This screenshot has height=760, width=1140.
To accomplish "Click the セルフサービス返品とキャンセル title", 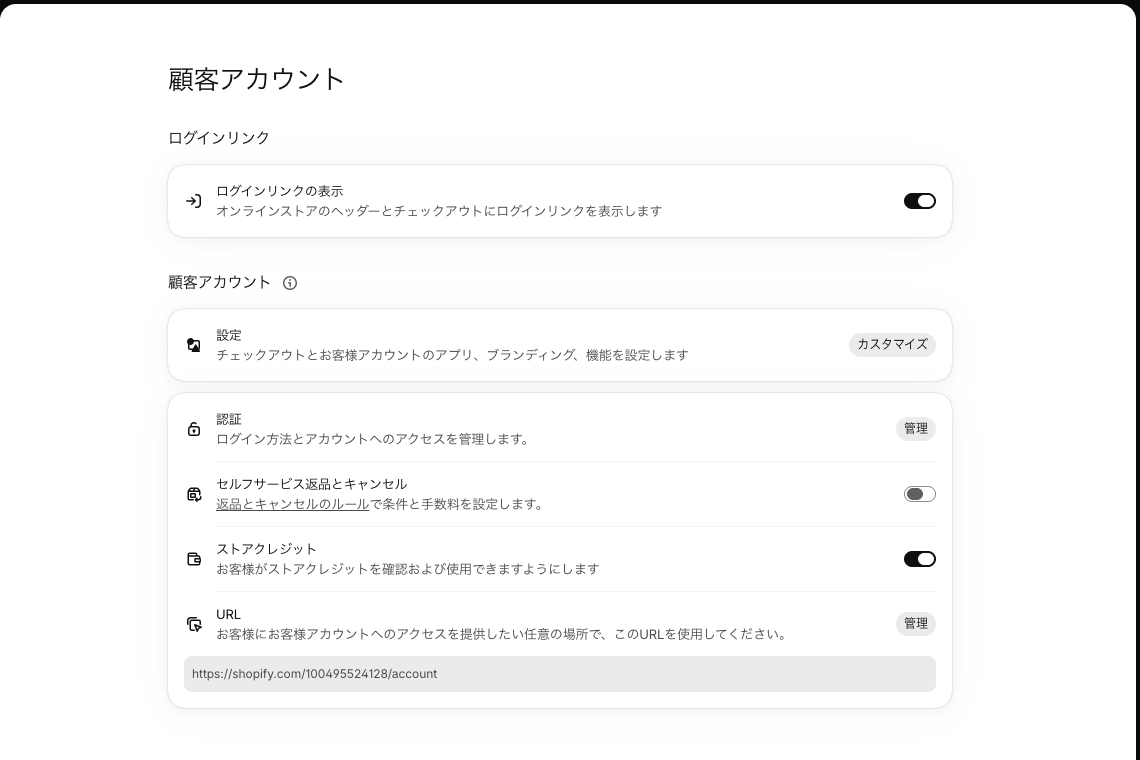I will [312, 484].
